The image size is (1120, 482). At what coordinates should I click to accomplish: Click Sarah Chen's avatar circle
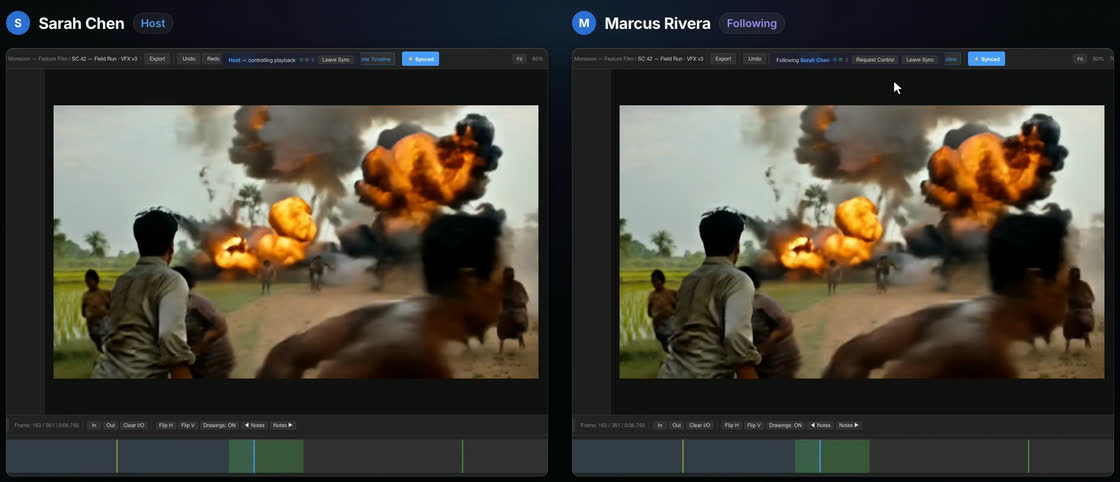[x=18, y=23]
